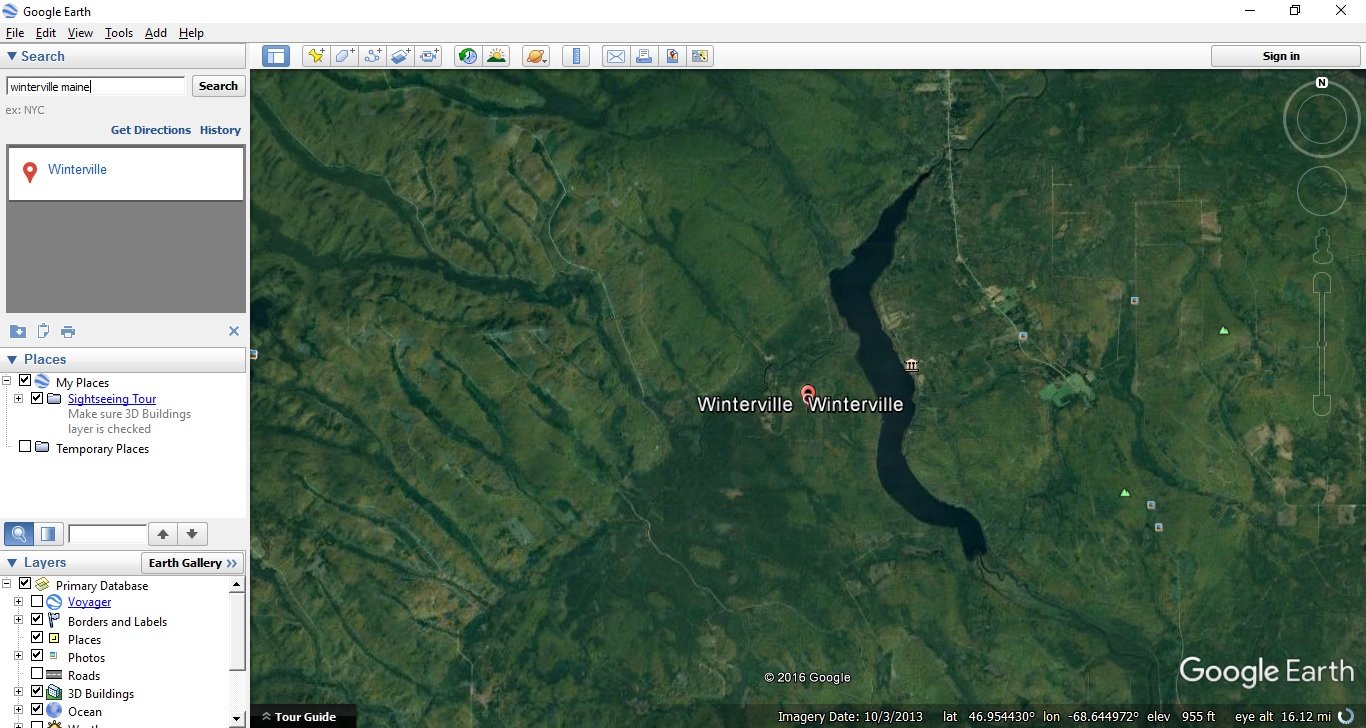Uncheck the Photos layer checkbox
Viewport: 1366px width, 728px height.
pyautogui.click(x=37, y=656)
